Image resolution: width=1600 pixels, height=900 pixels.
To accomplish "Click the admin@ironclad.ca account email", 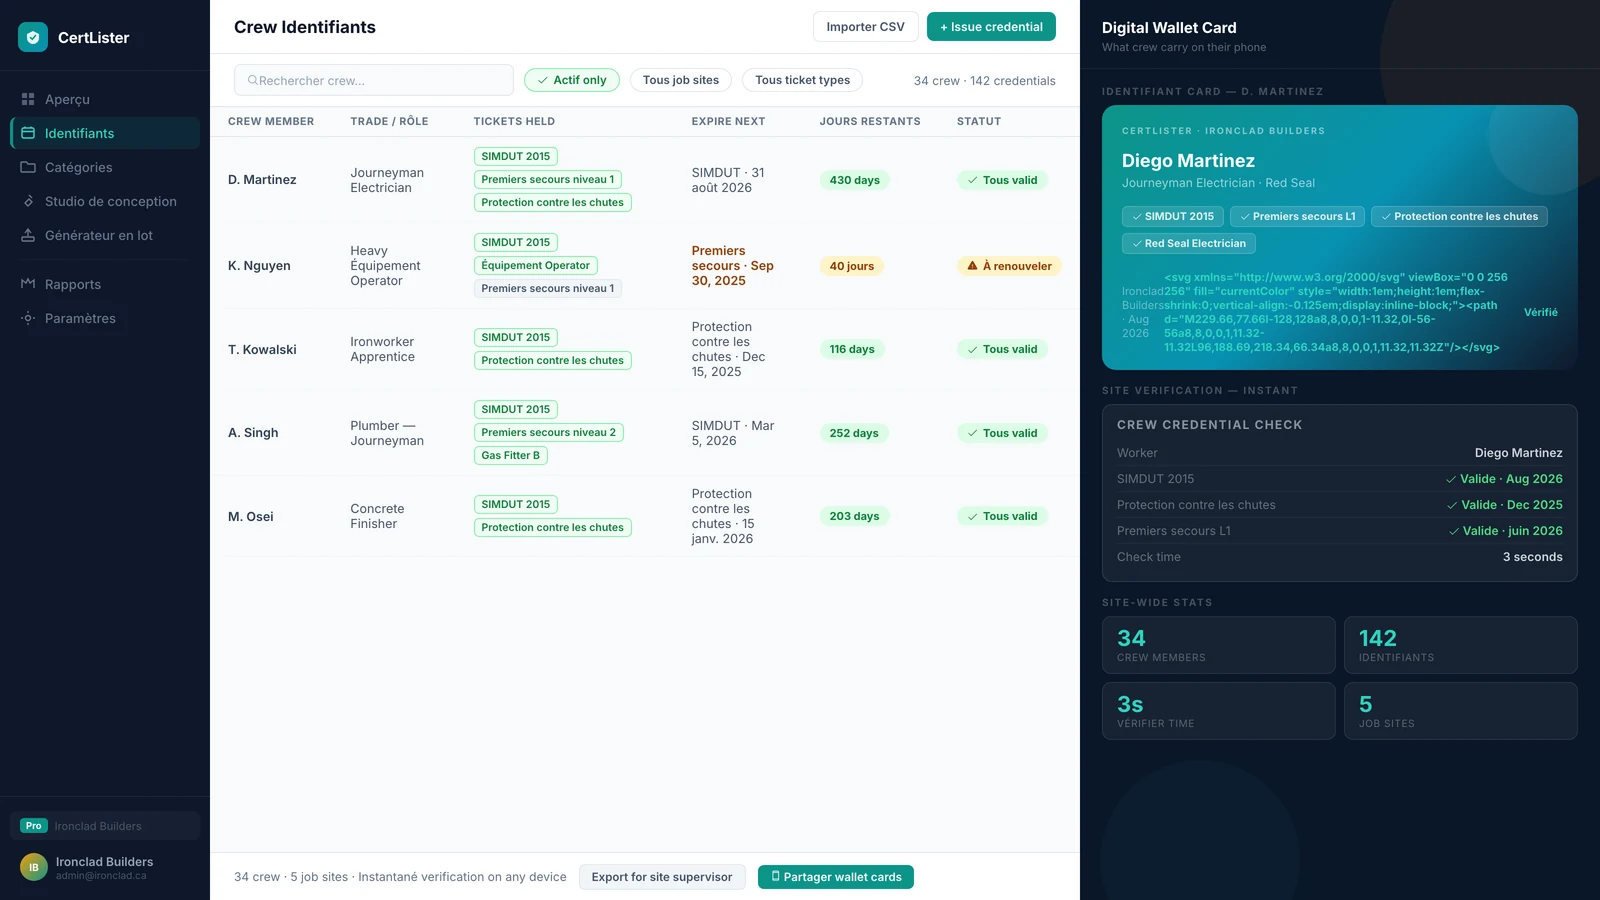I will (x=101, y=876).
